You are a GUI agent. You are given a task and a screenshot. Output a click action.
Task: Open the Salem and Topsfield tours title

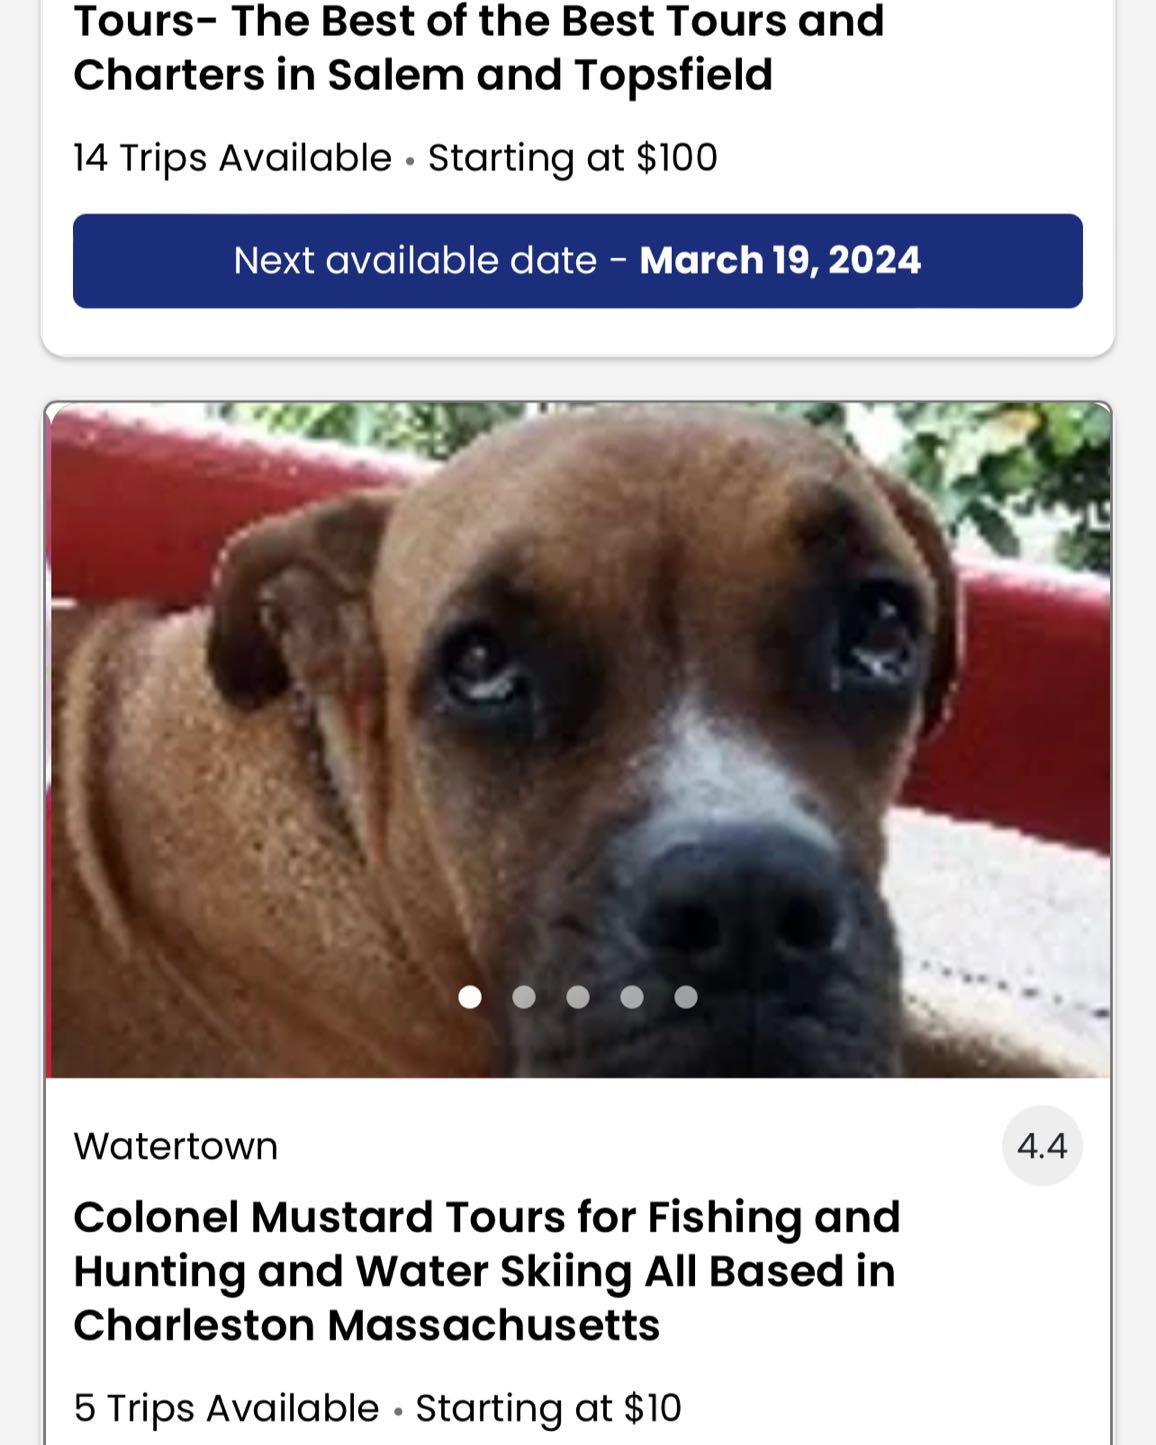[423, 75]
